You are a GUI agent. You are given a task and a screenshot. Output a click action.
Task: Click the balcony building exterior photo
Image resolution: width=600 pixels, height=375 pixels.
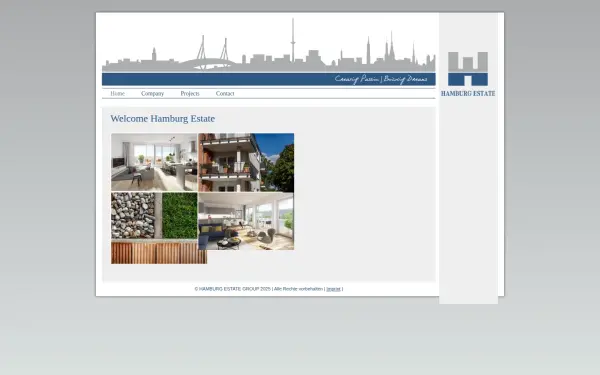click(246, 162)
